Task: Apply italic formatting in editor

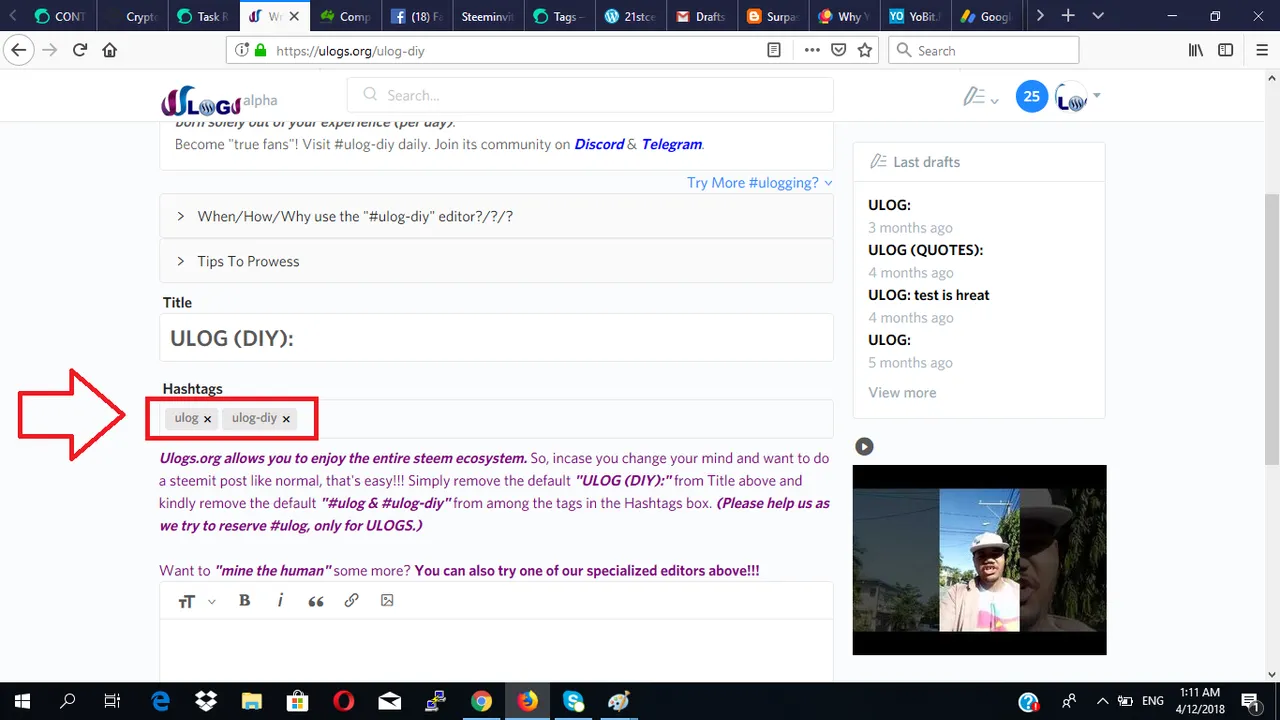Action: pyautogui.click(x=280, y=601)
